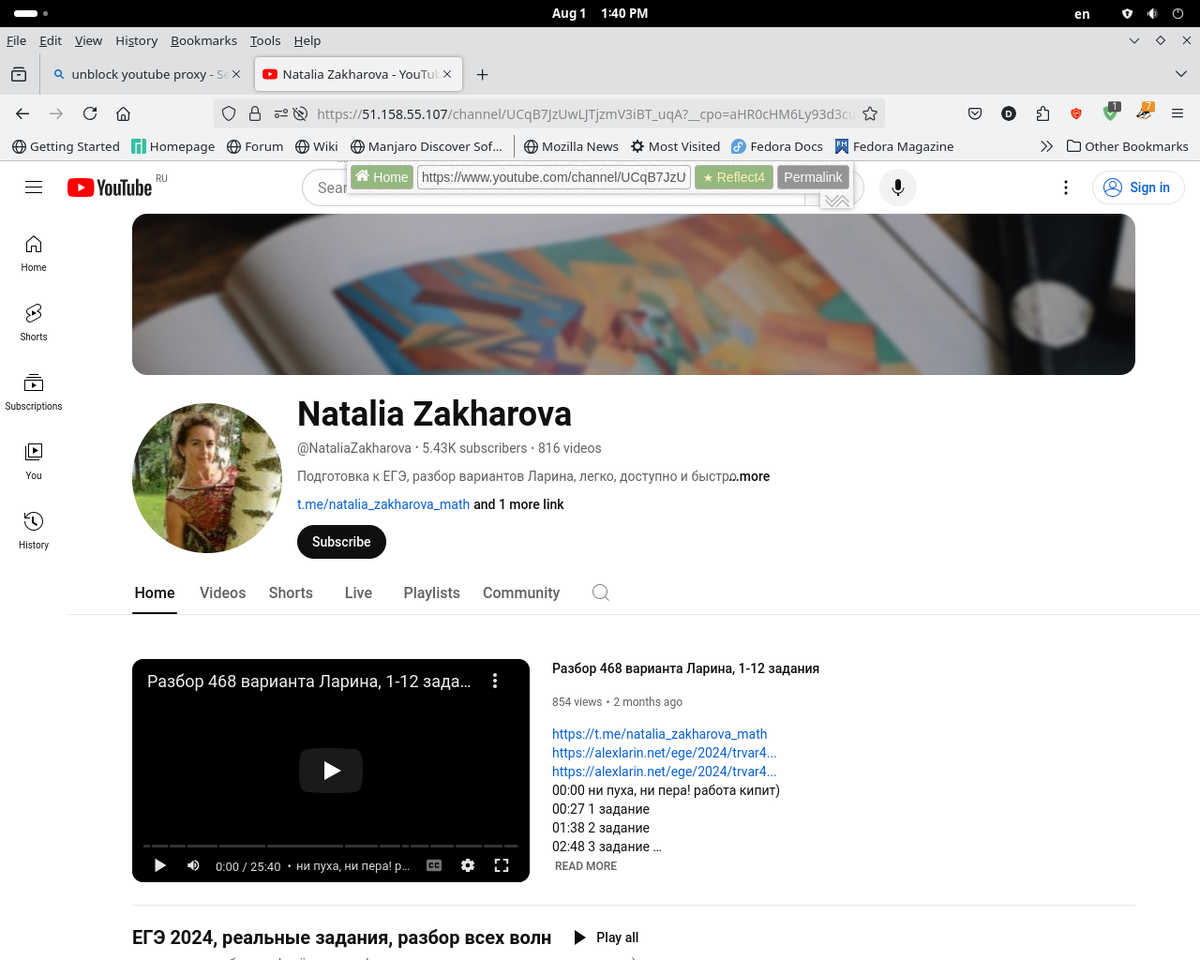1200x960 pixels.
Task: Open Shorts in the YouTube sidebar
Action: 34,322
